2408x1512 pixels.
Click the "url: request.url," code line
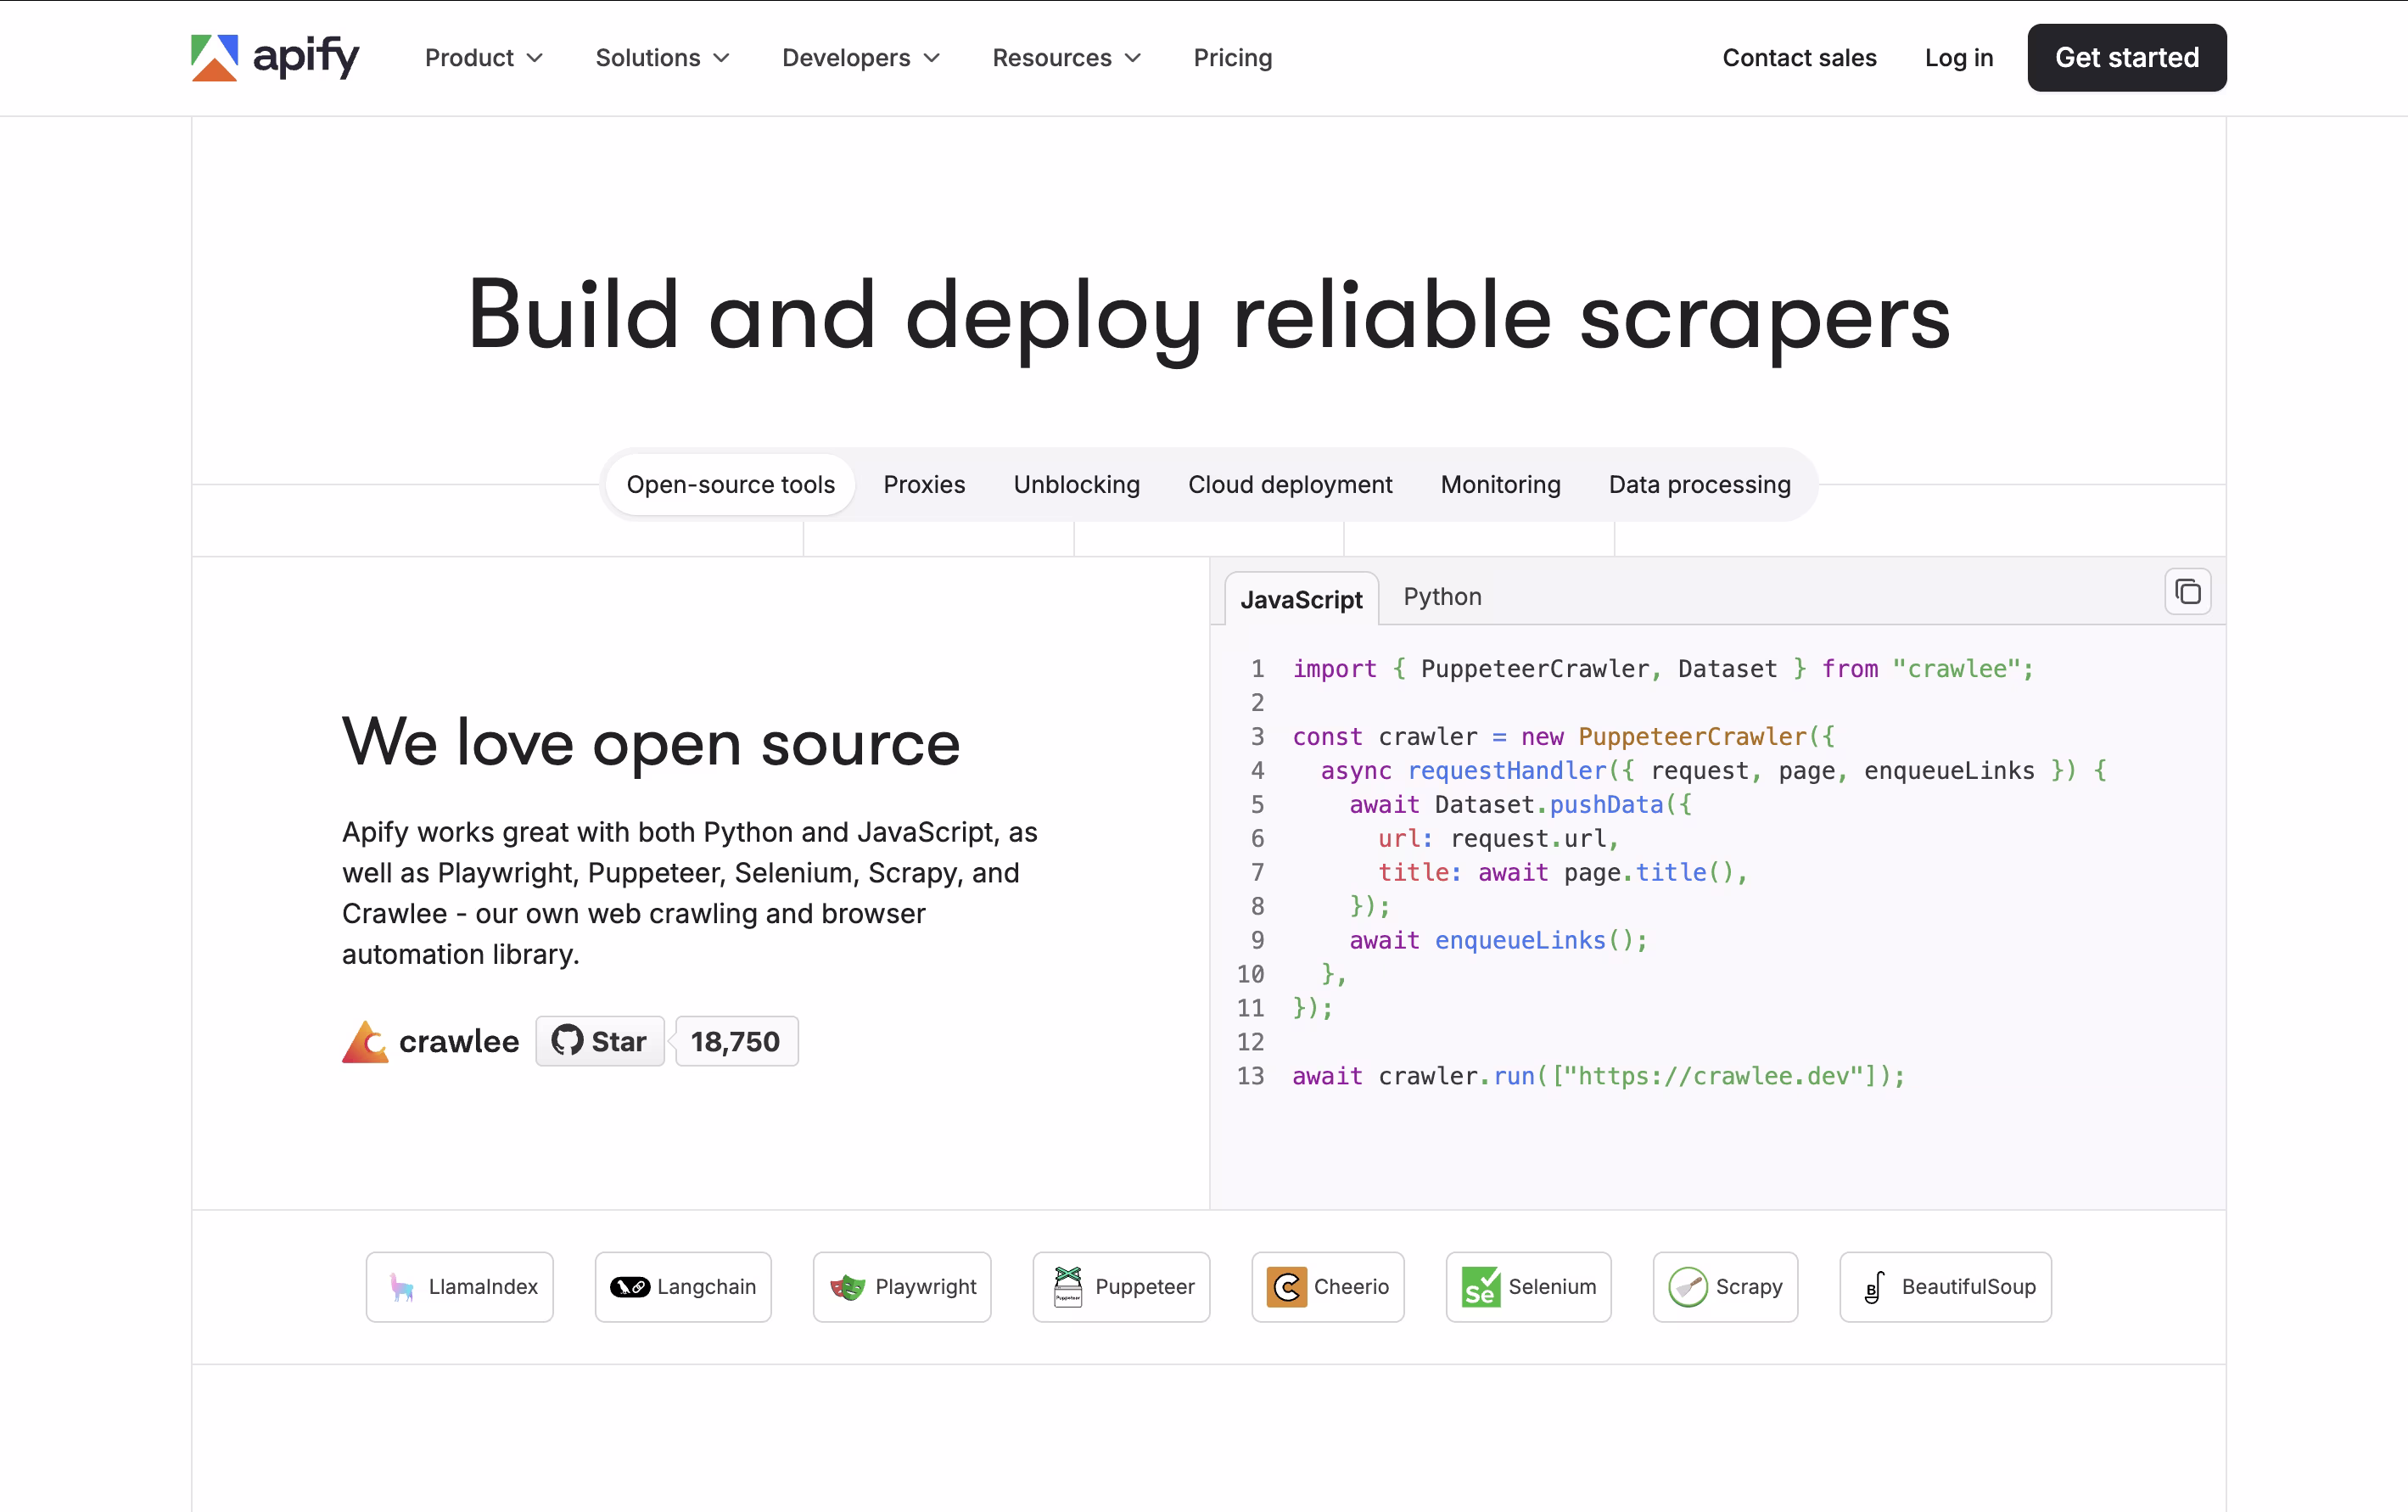[x=1498, y=839]
